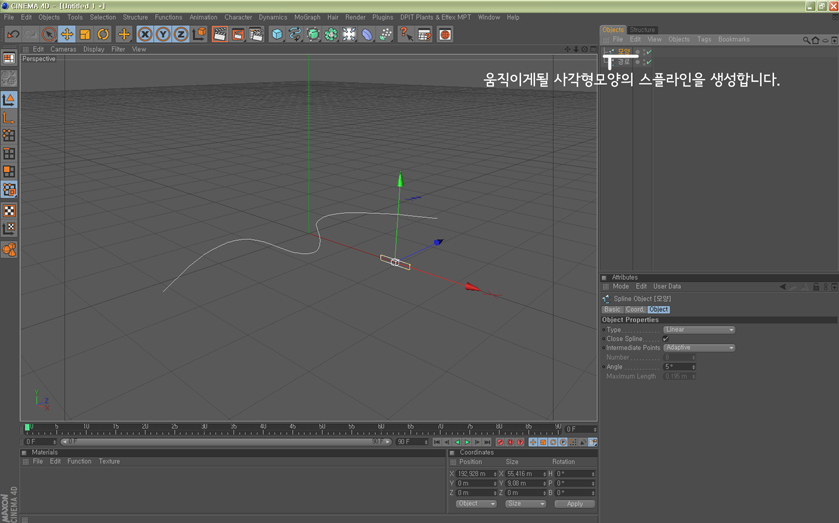Add a Cube primitive object

coord(277,35)
